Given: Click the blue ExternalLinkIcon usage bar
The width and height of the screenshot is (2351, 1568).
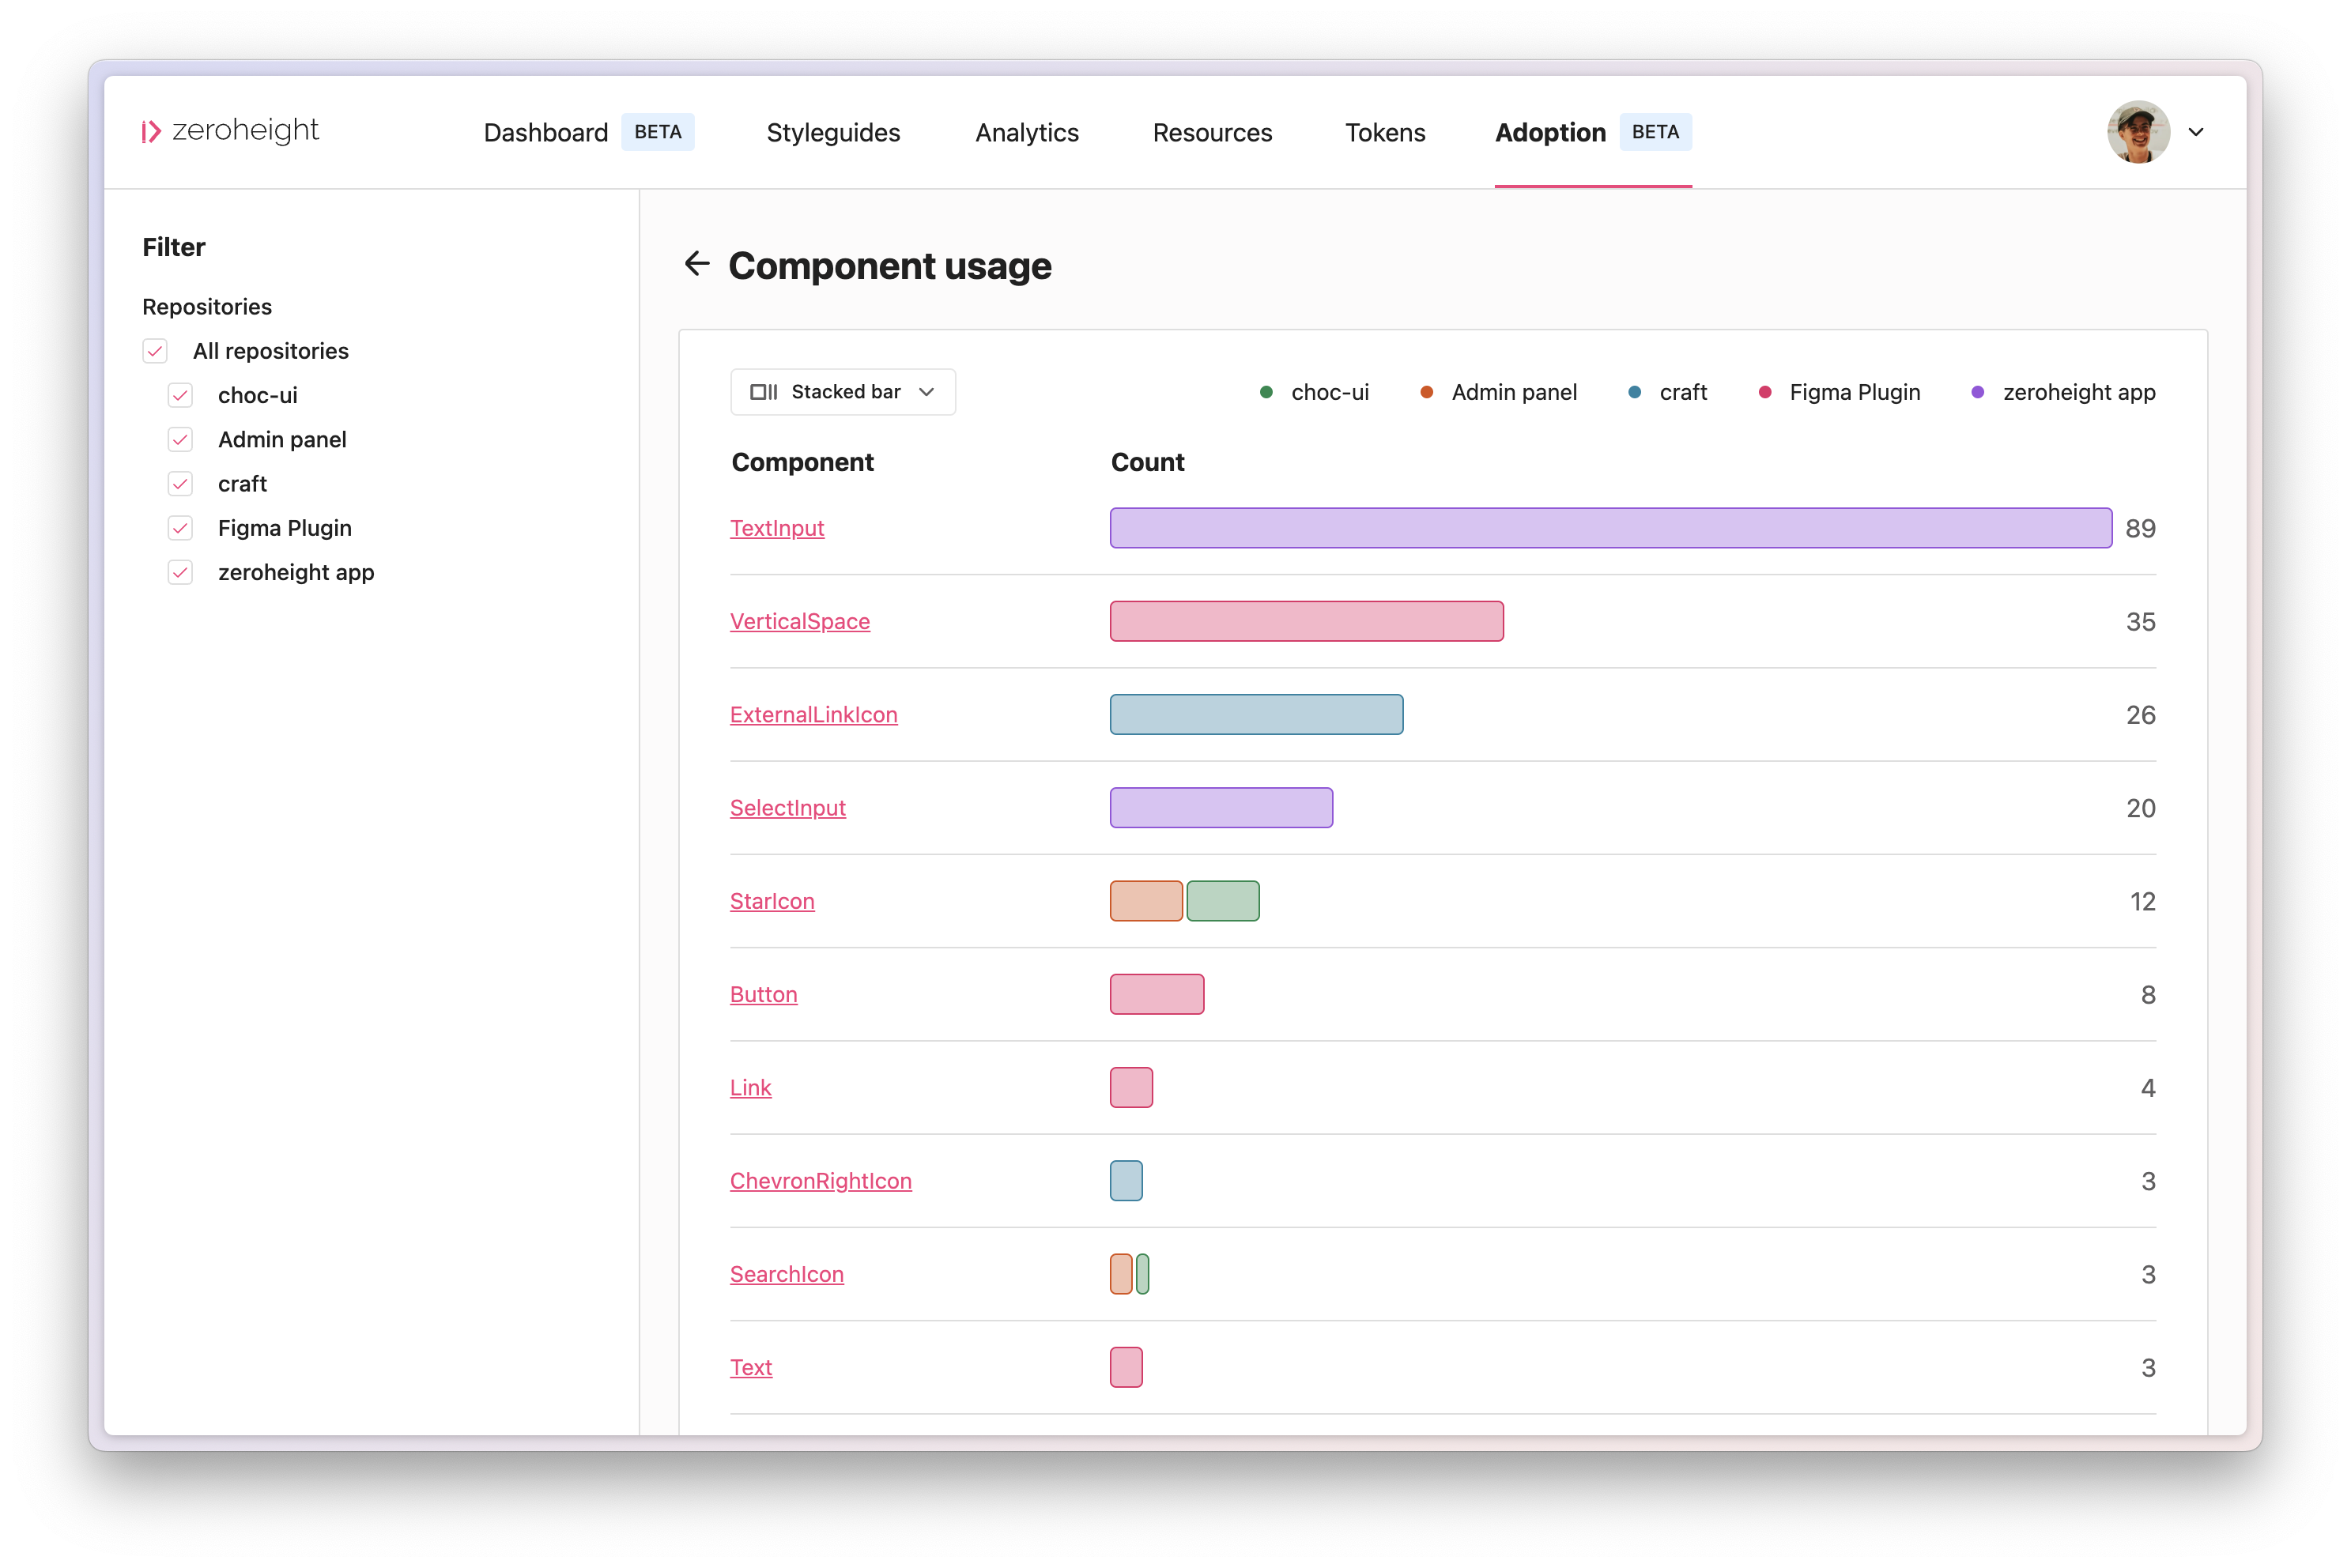Looking at the screenshot, I should click(1256, 714).
